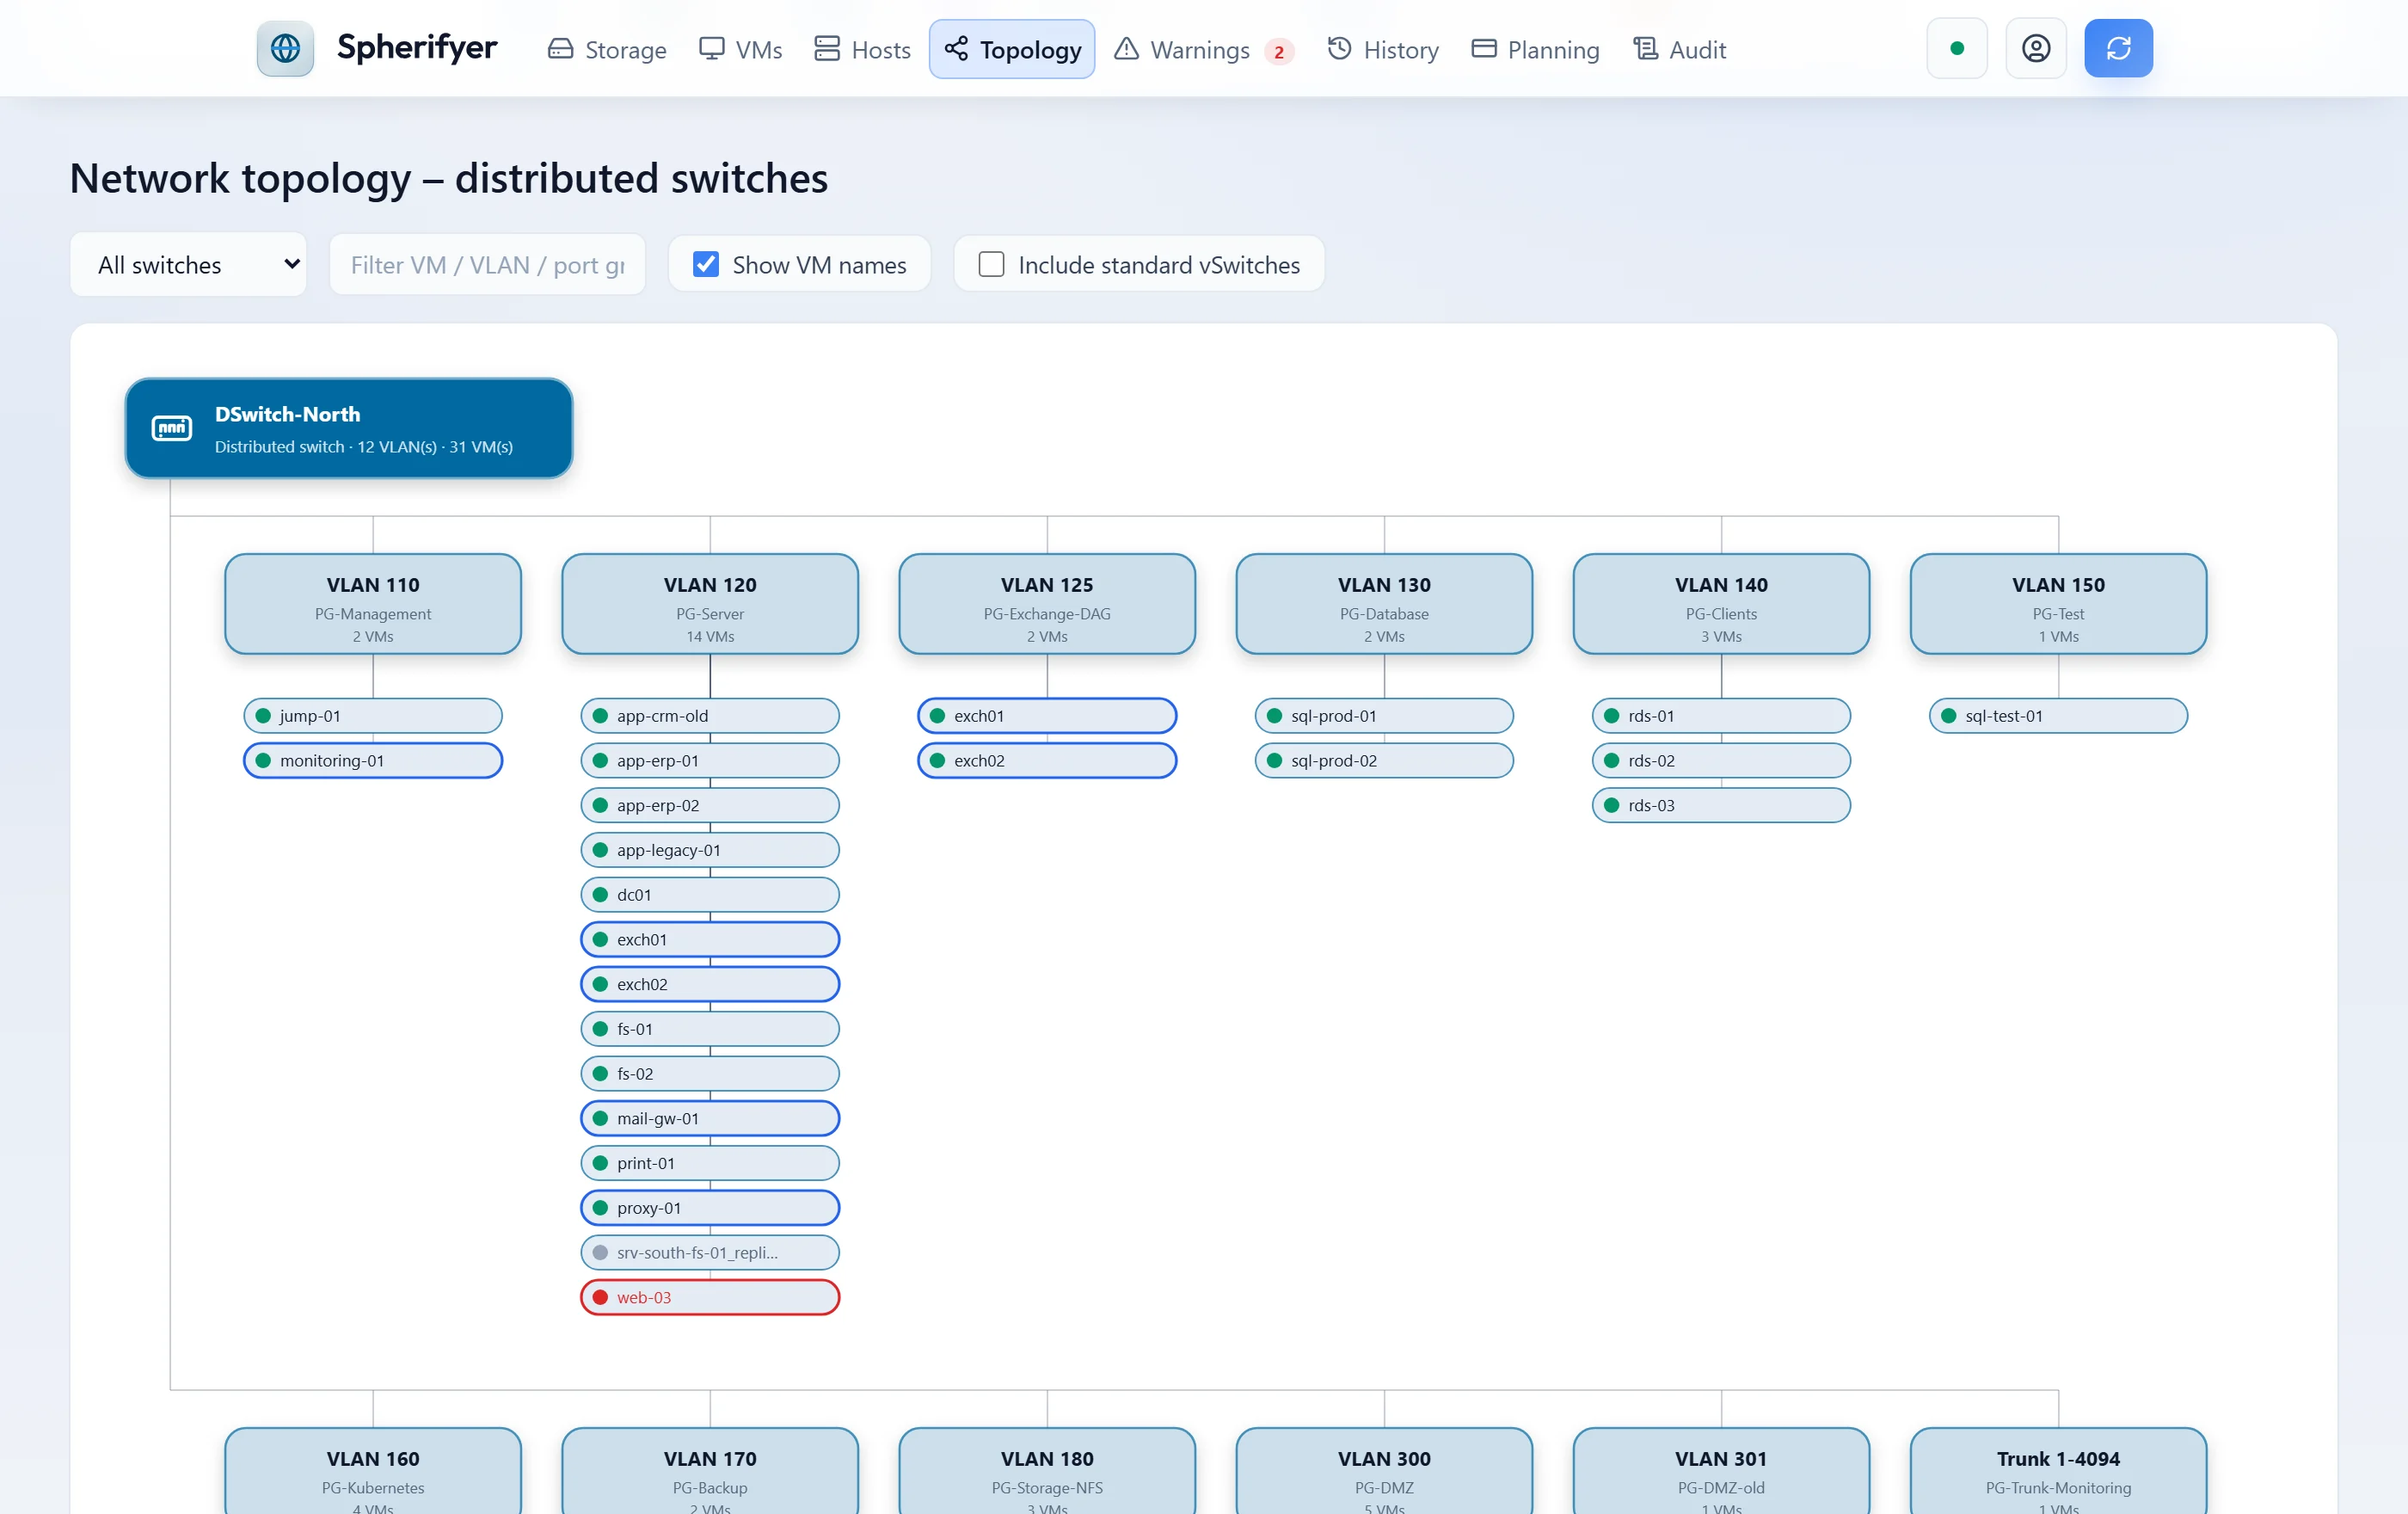Select the VLAN 125 PG-Exchange-DAG node
Viewport: 2408px width, 1514px height.
[1047, 604]
